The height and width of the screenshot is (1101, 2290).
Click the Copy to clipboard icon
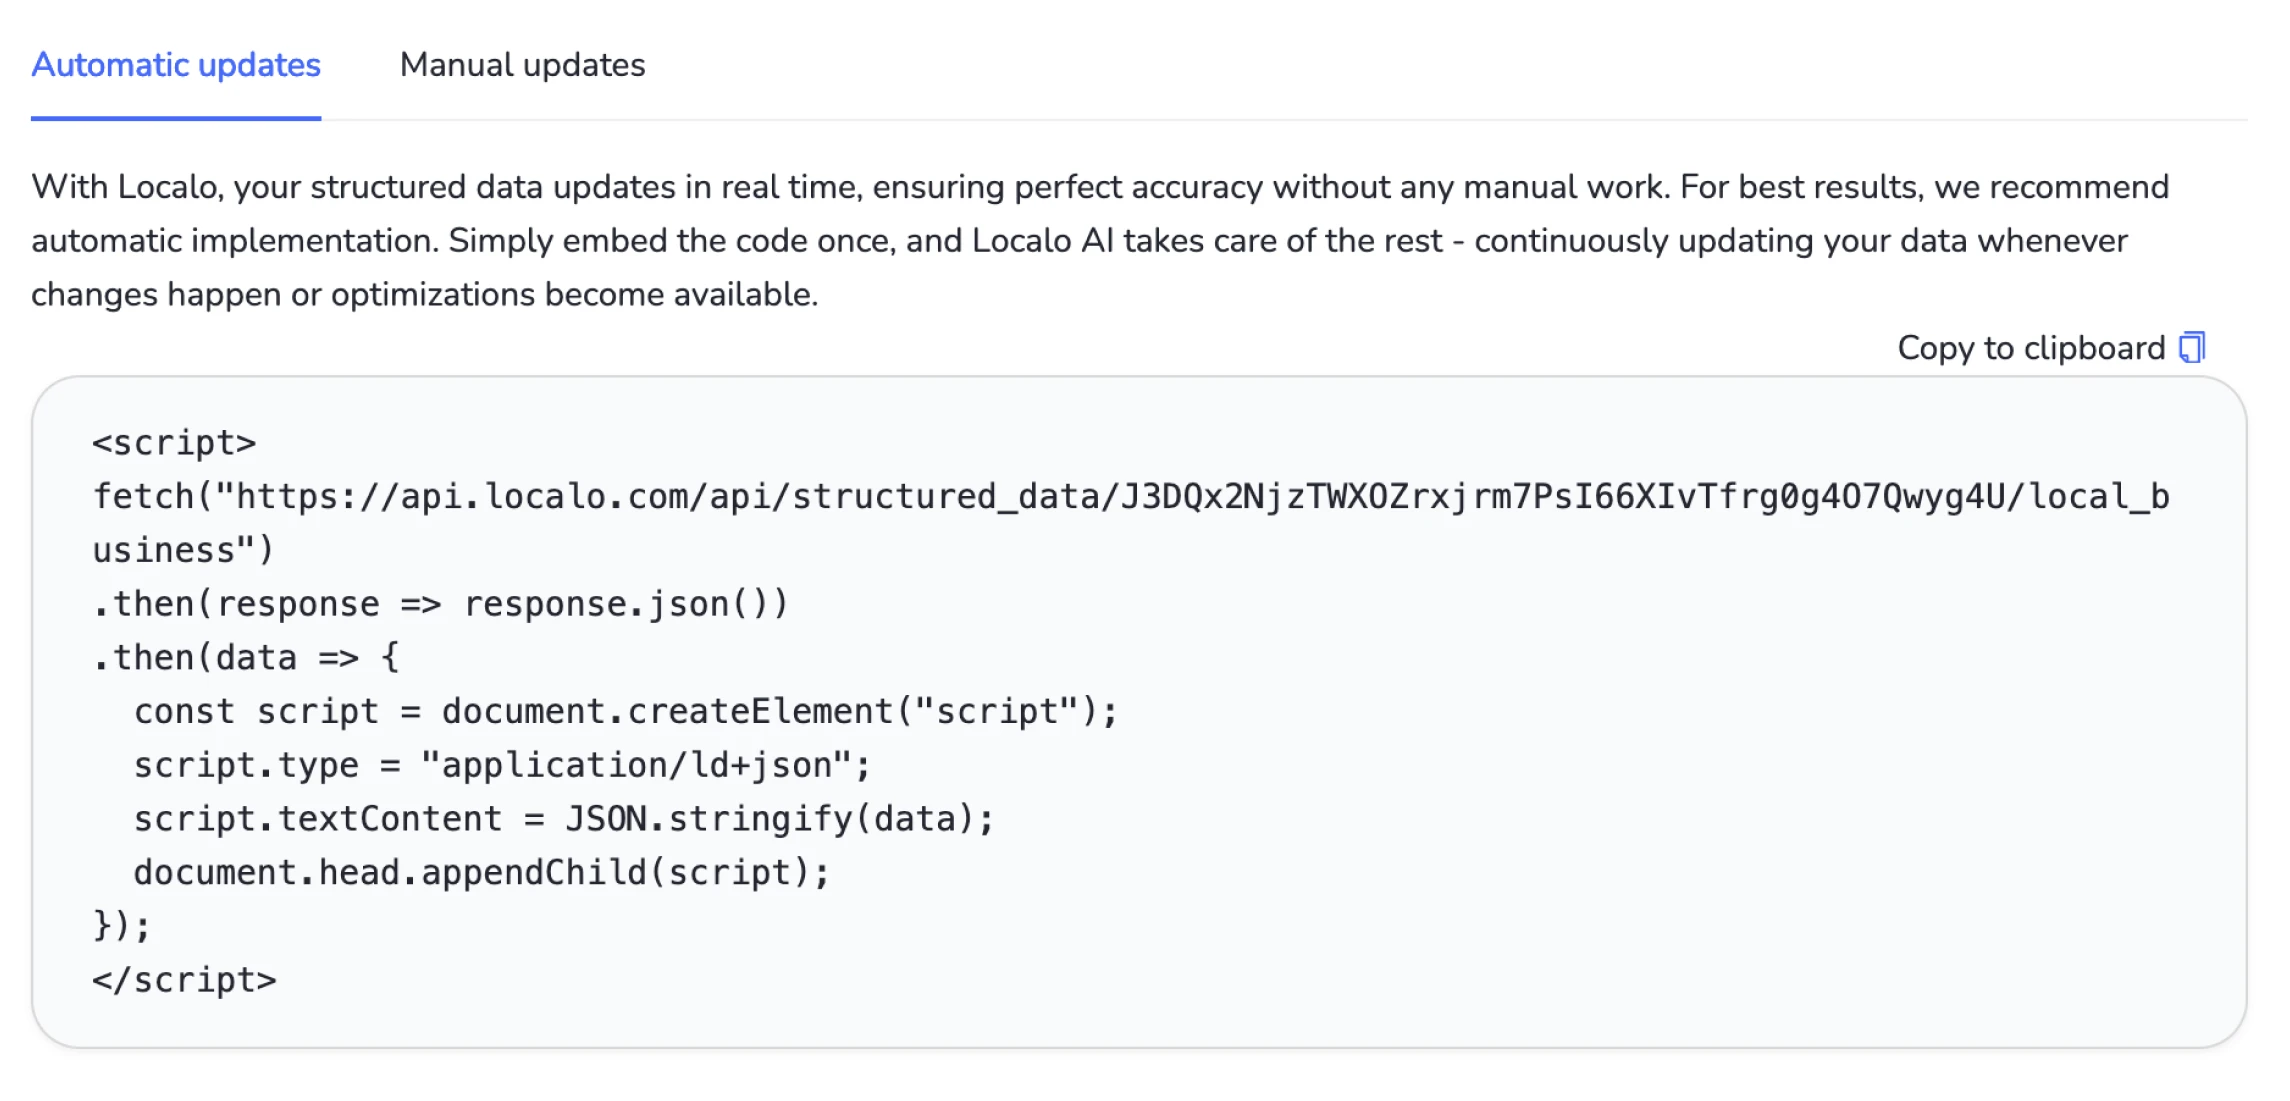pos(2192,347)
